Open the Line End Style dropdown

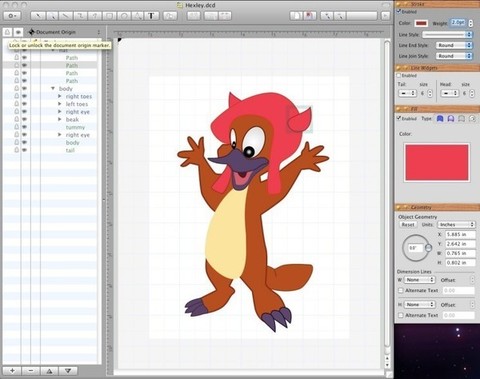coord(454,45)
